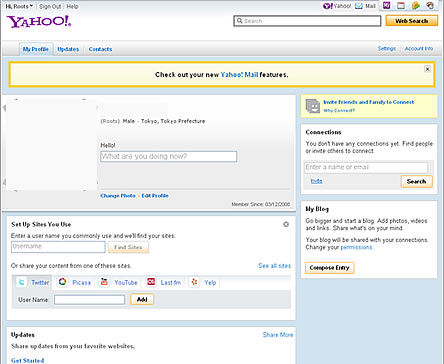This screenshot has width=444, height=364.
Task: Click the Share More link
Action: point(278,335)
